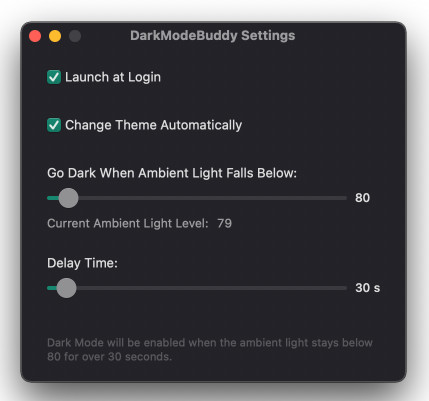The image size is (429, 401).
Task: Click the Delay Time slider knob
Action: [x=66, y=288]
